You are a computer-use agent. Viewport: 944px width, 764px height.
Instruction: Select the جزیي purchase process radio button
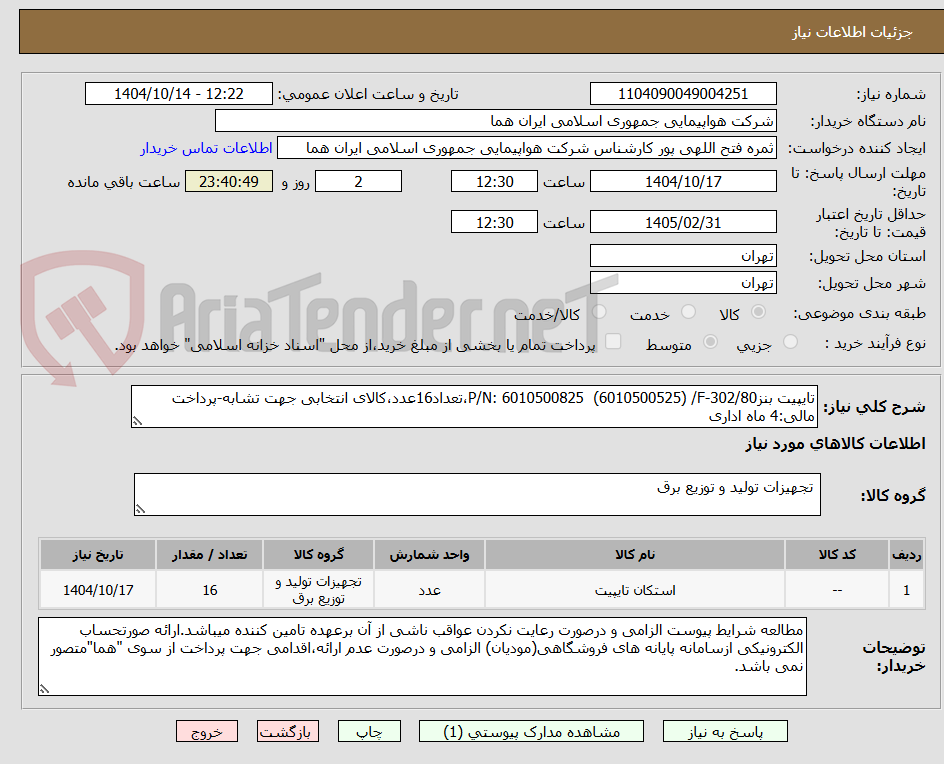click(x=789, y=340)
